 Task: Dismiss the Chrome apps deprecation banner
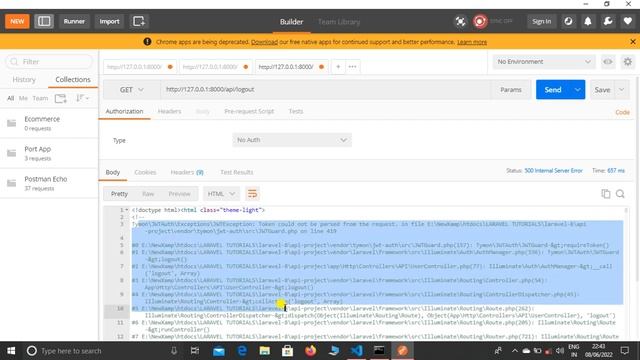pos(633,42)
